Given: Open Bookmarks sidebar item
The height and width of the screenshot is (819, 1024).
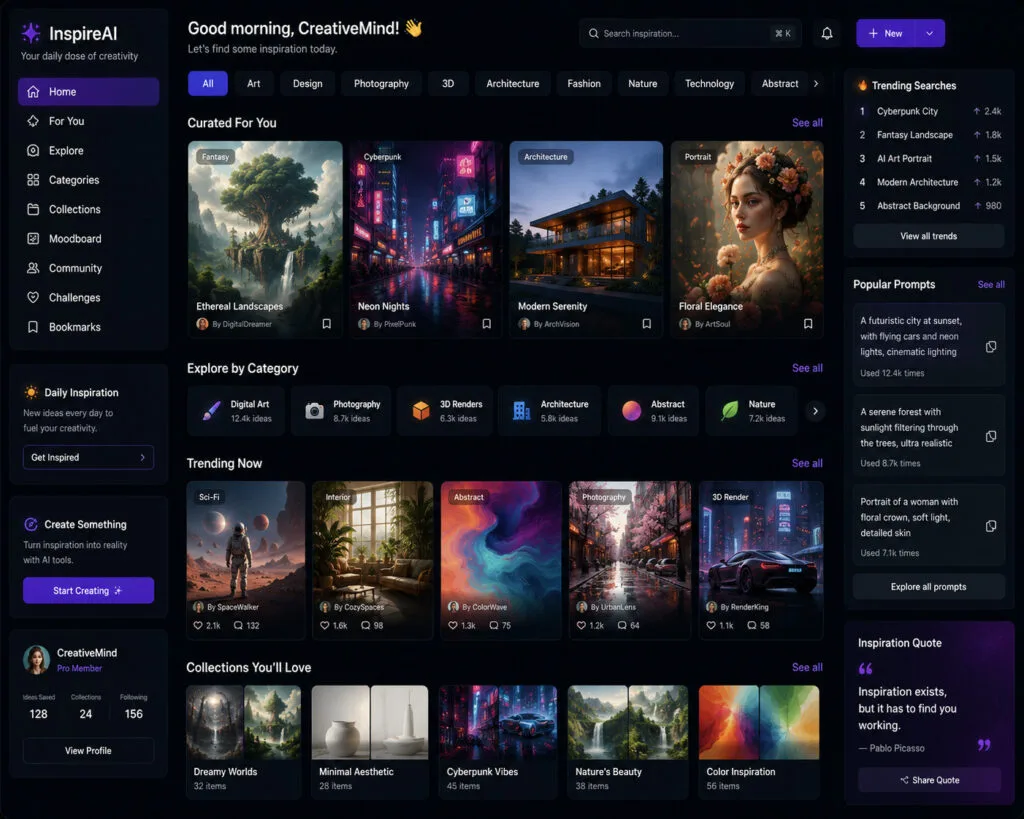Looking at the screenshot, I should point(88,327).
